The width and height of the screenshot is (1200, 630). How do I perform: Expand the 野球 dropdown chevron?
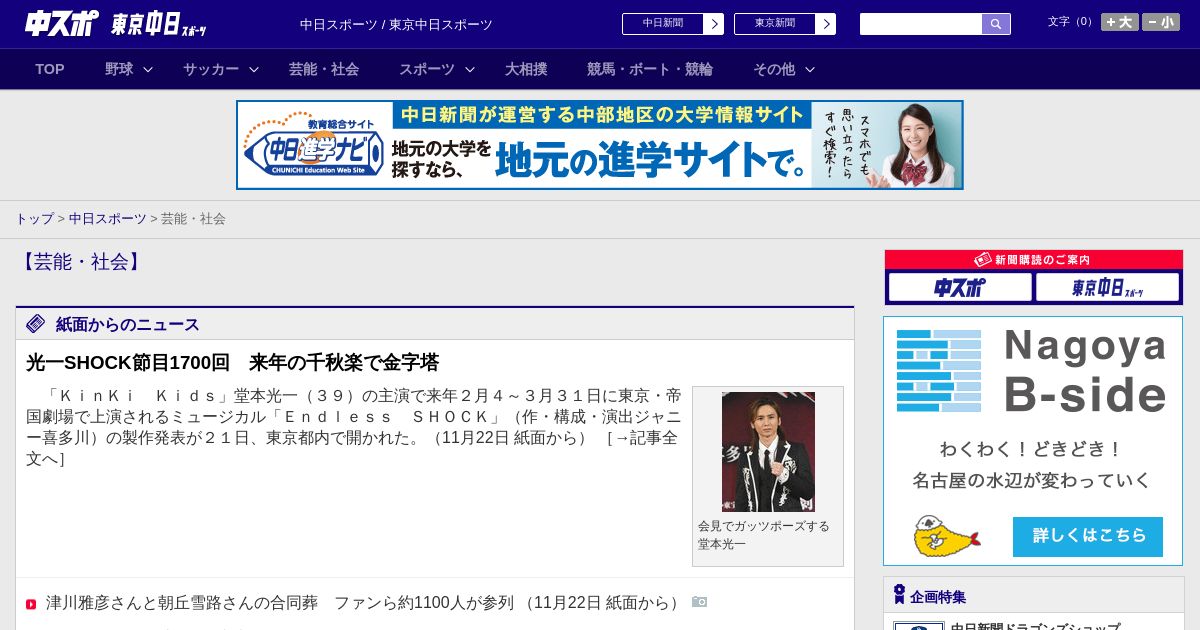148,69
